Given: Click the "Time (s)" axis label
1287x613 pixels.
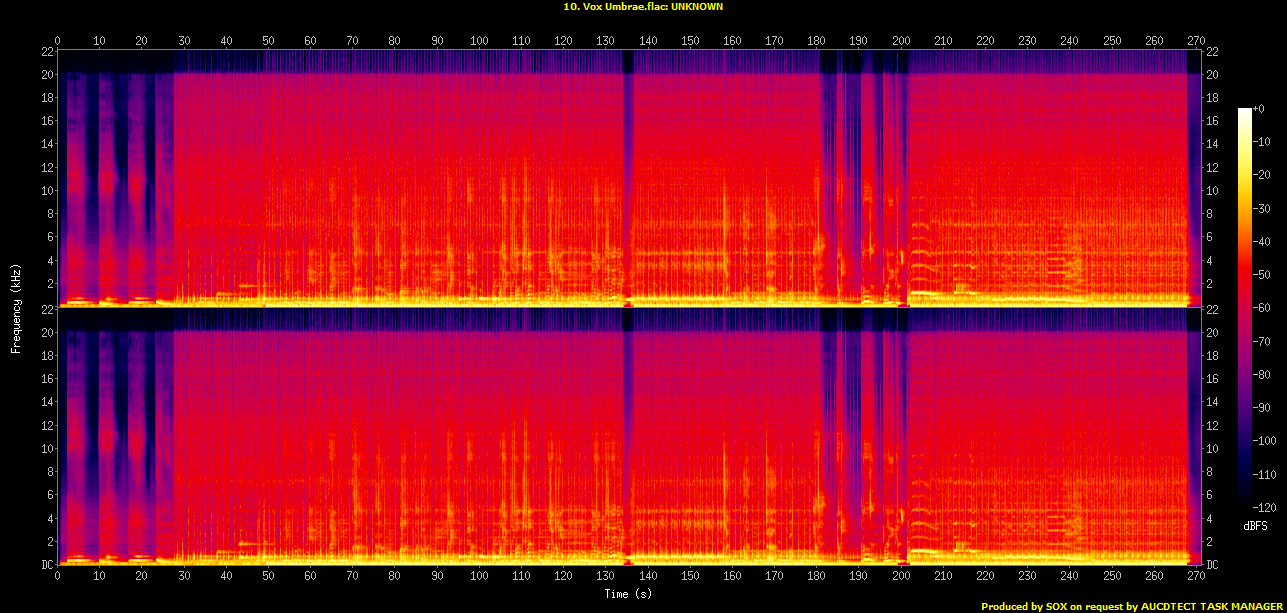Looking at the screenshot, I should click(x=628, y=595).
